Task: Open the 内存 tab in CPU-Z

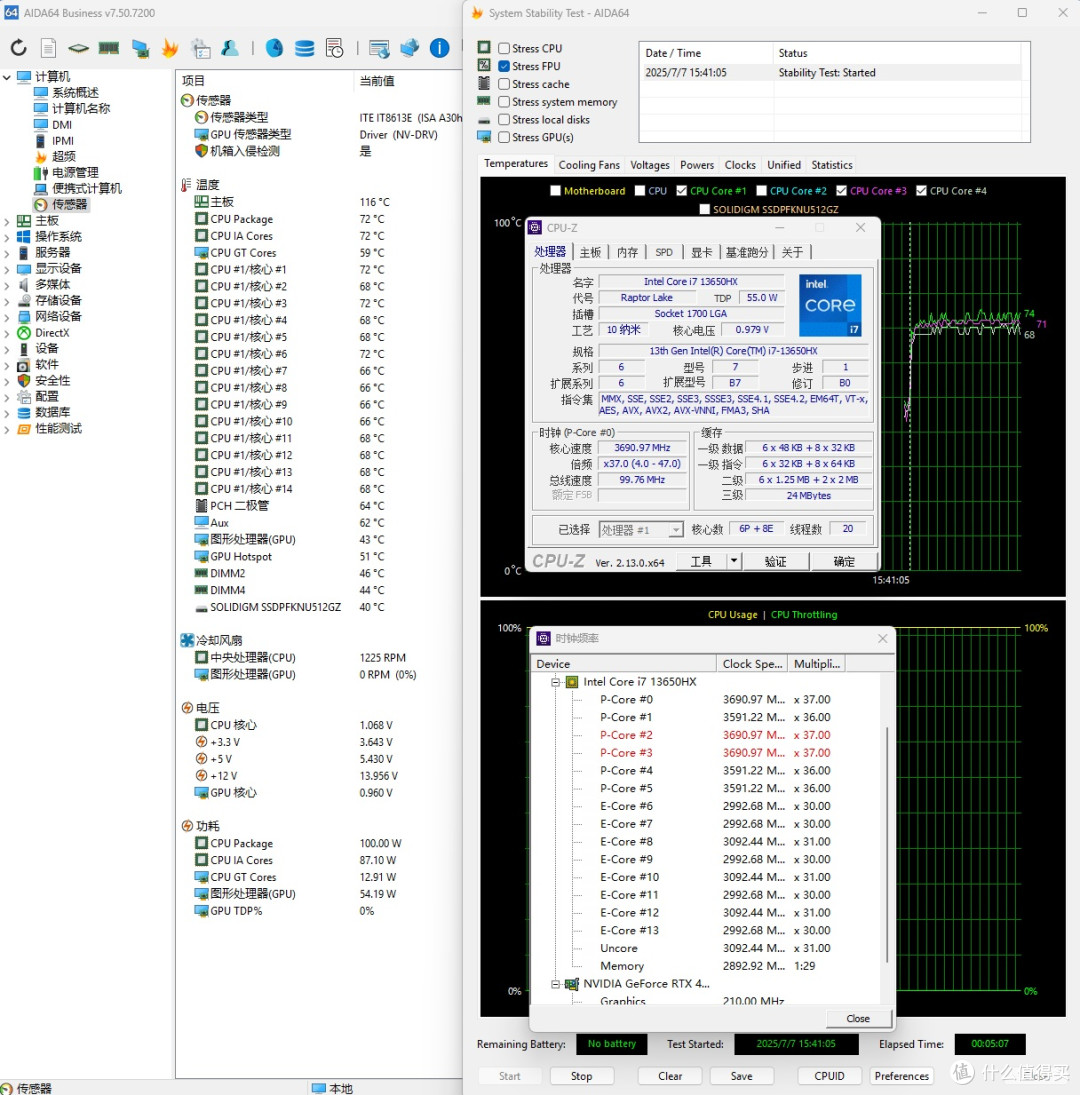Action: [x=627, y=252]
